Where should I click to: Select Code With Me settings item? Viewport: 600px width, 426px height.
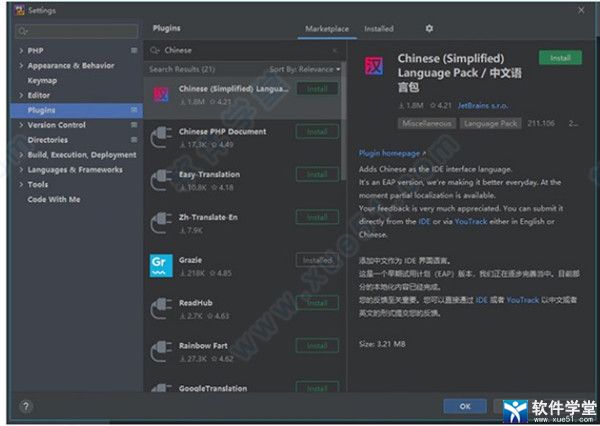tap(54, 199)
